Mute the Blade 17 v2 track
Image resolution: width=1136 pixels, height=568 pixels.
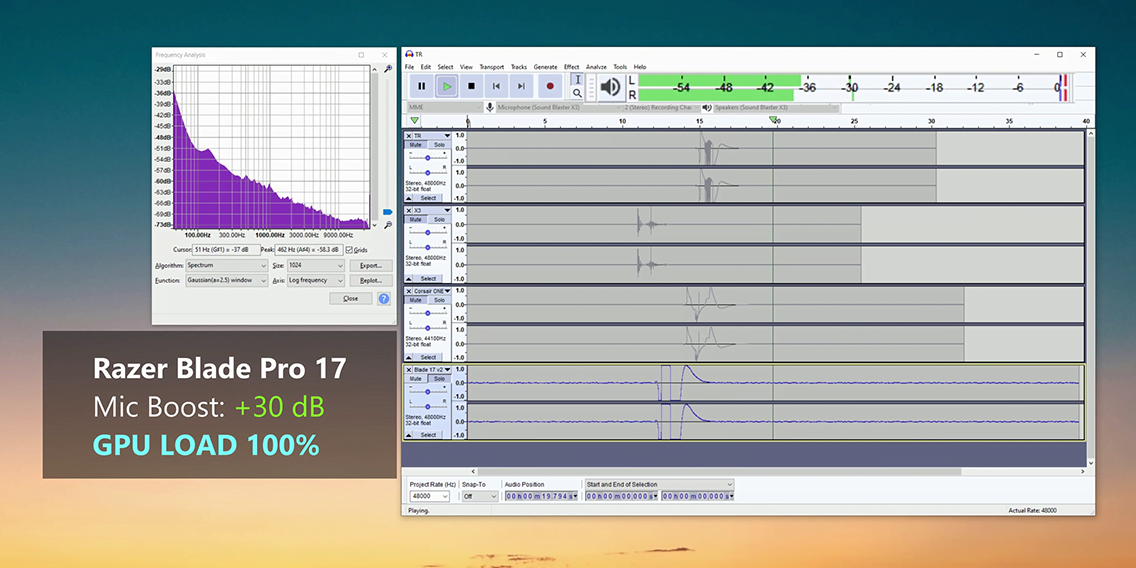(416, 378)
